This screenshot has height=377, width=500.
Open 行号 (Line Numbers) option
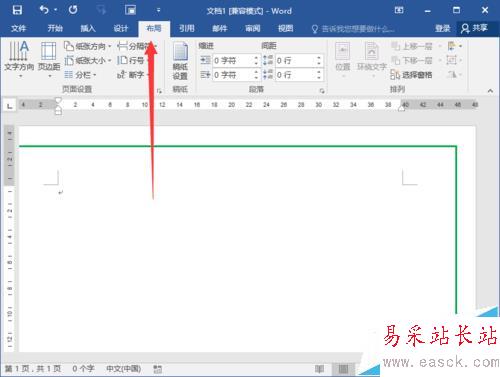[x=132, y=60]
